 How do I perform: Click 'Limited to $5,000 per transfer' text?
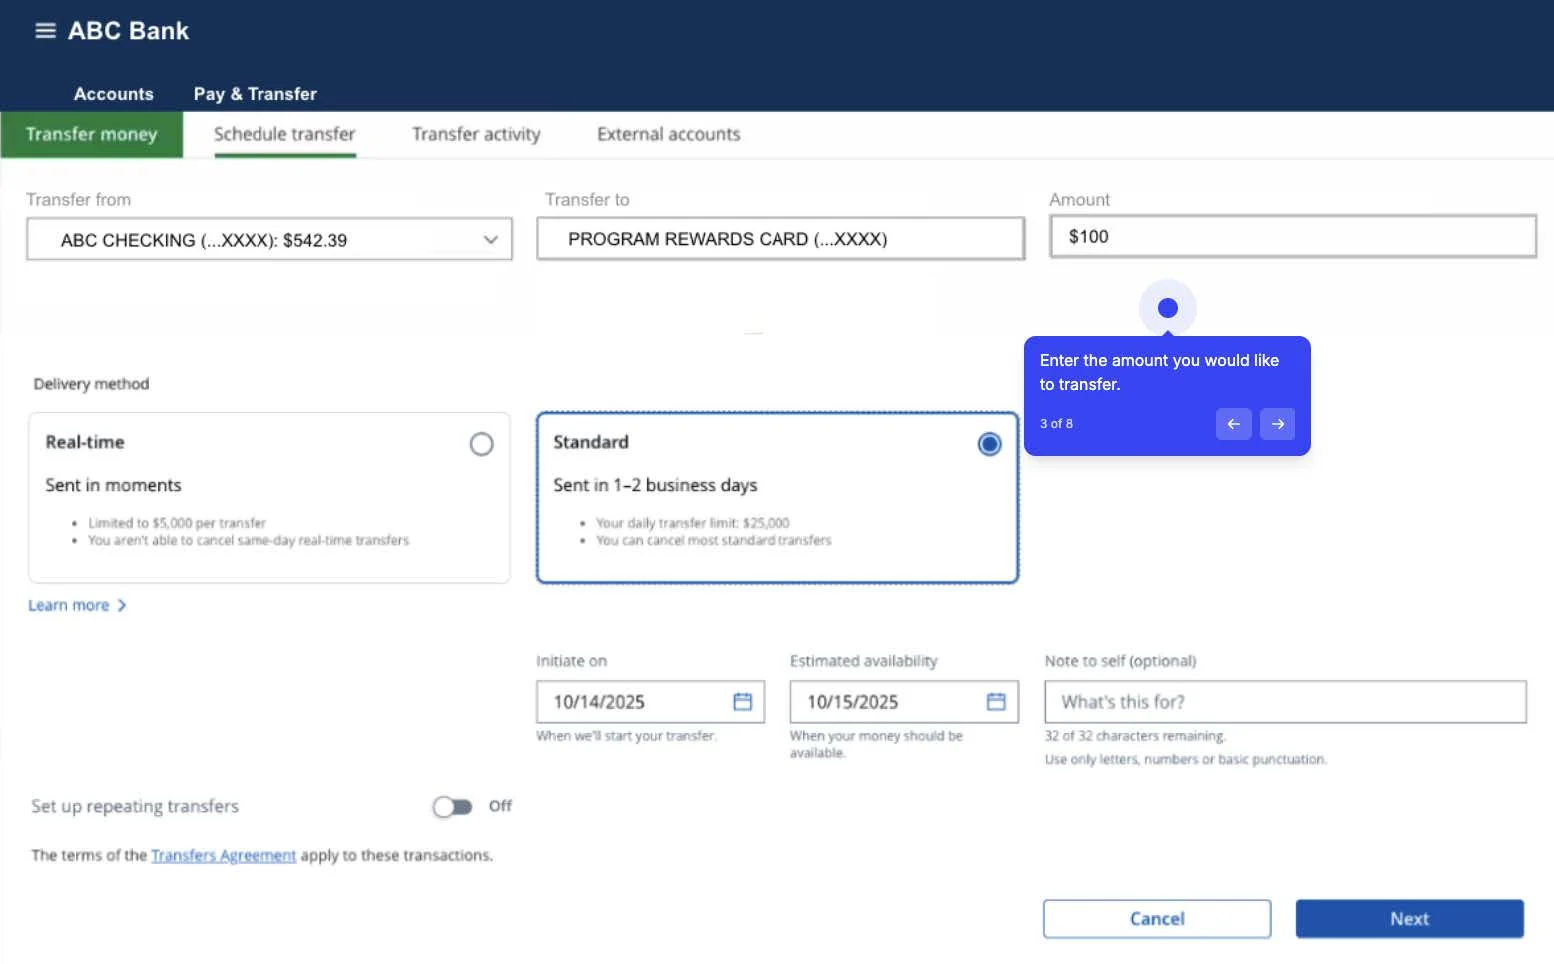[177, 523]
